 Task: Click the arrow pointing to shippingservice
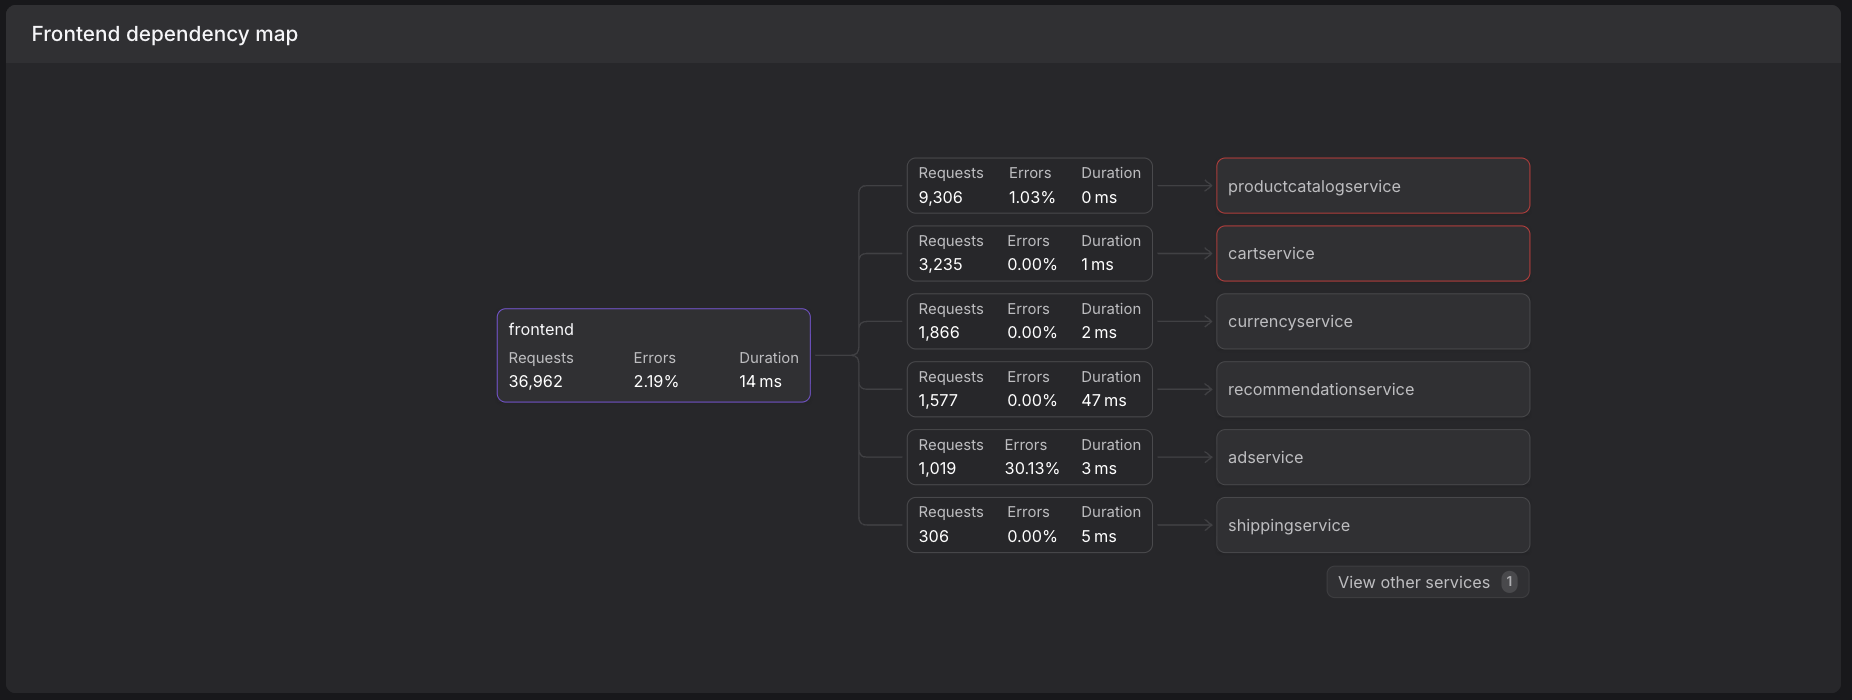pos(1185,526)
